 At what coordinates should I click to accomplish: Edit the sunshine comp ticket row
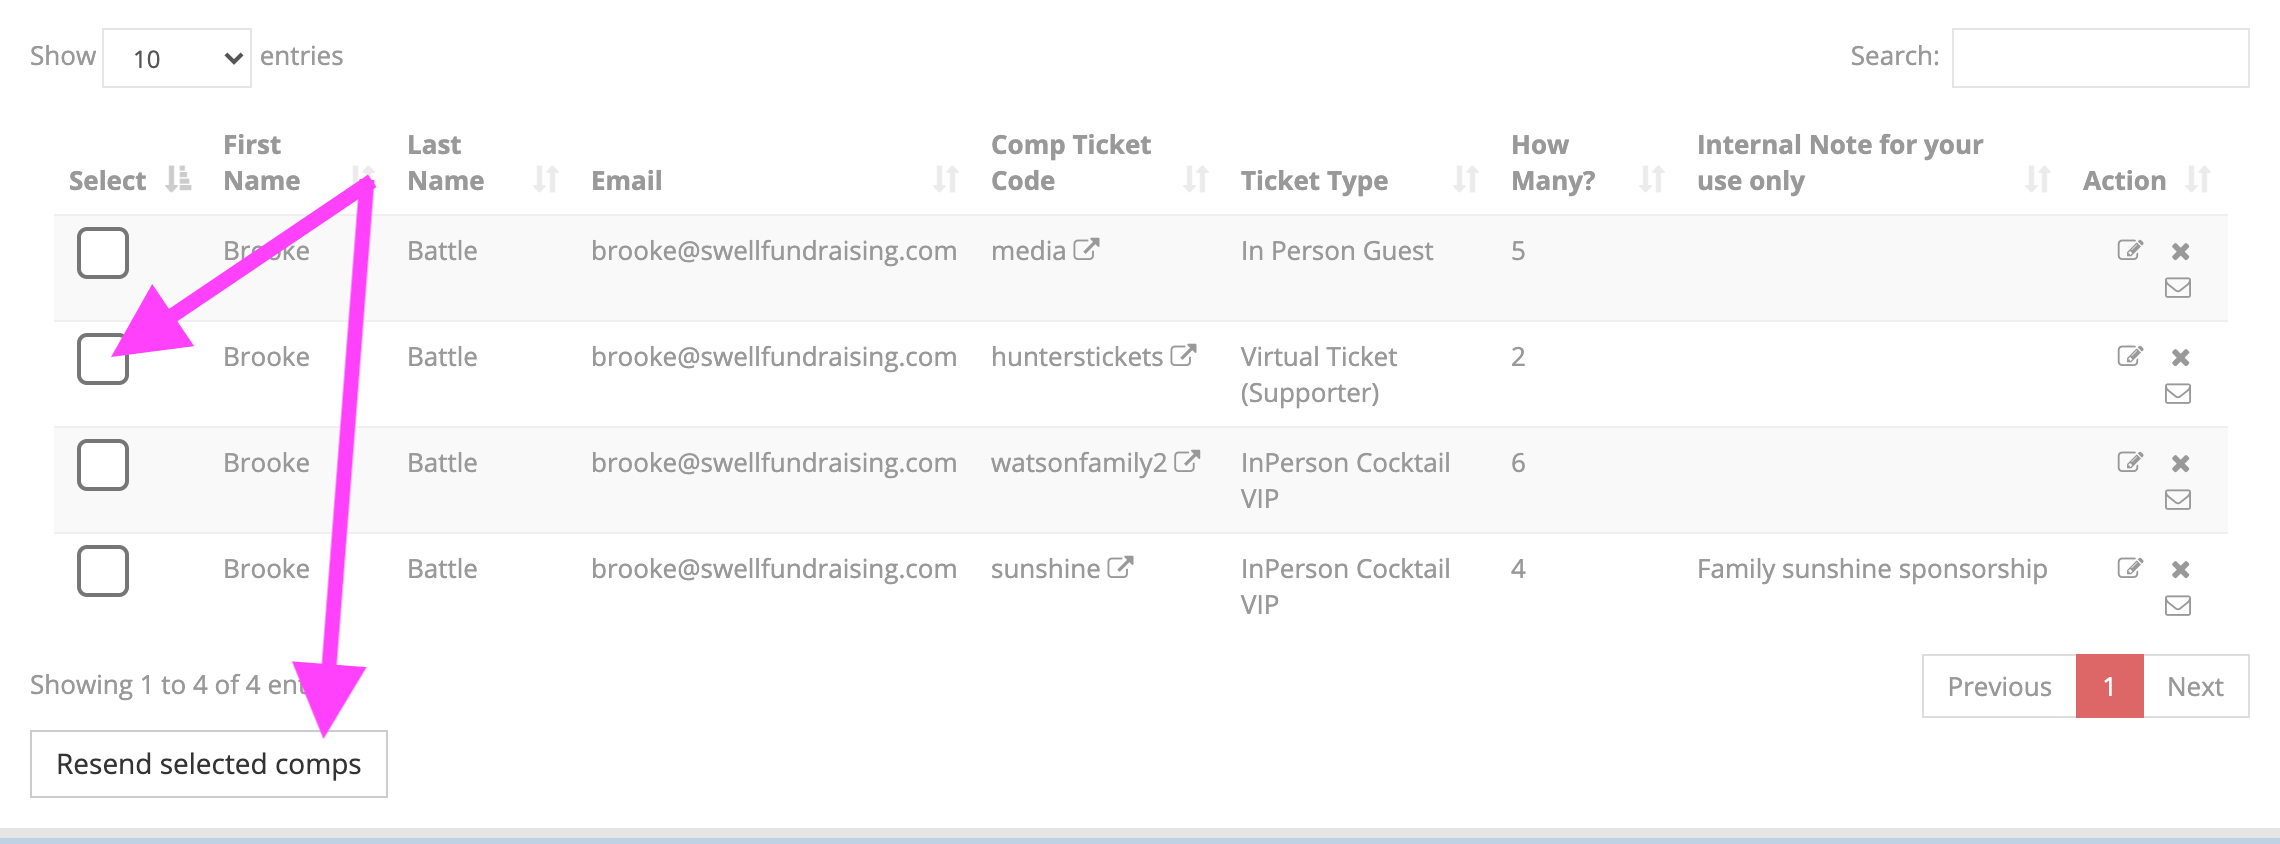[x=2129, y=568]
